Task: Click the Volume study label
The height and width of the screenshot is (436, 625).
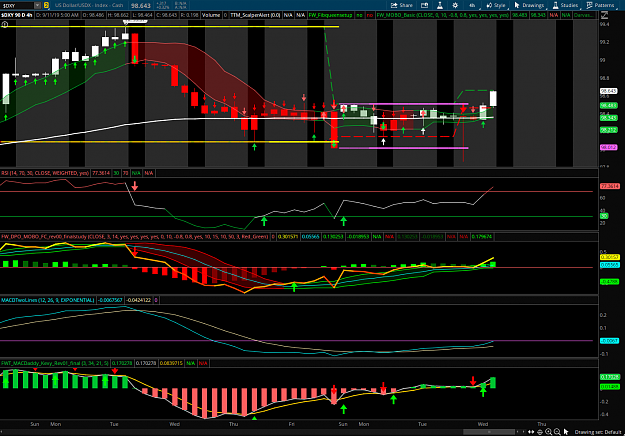Action: [x=211, y=15]
